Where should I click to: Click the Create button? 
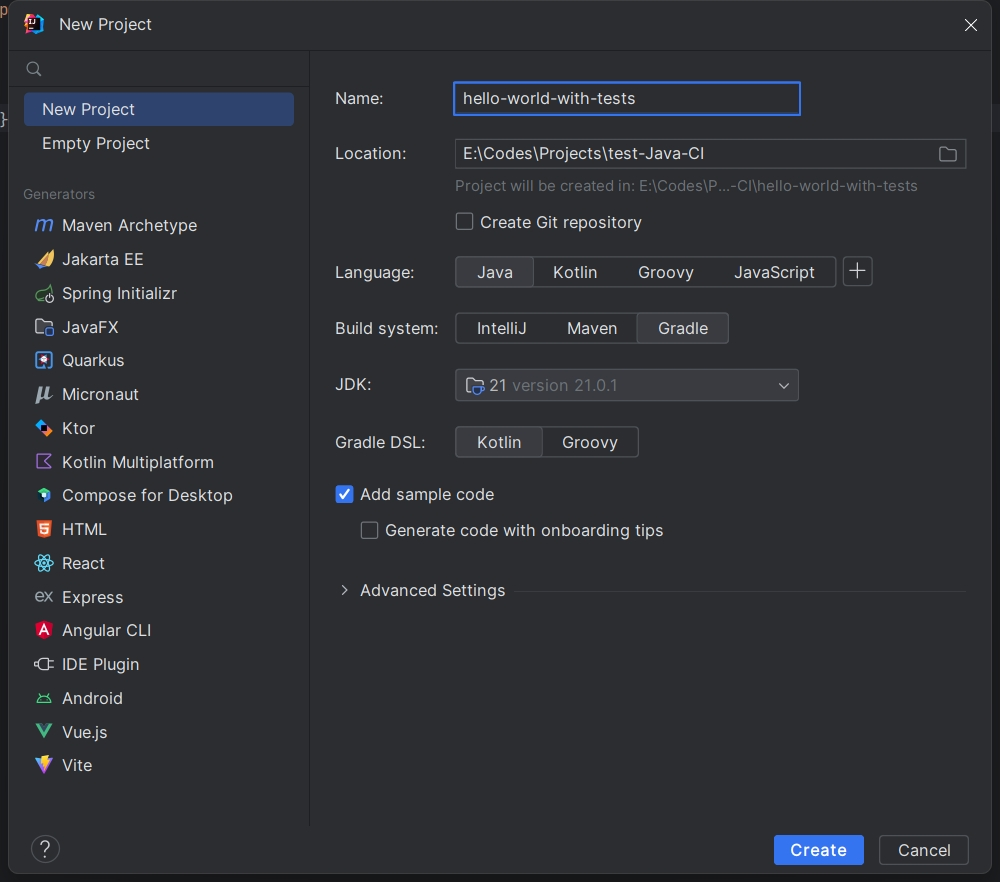click(x=819, y=850)
